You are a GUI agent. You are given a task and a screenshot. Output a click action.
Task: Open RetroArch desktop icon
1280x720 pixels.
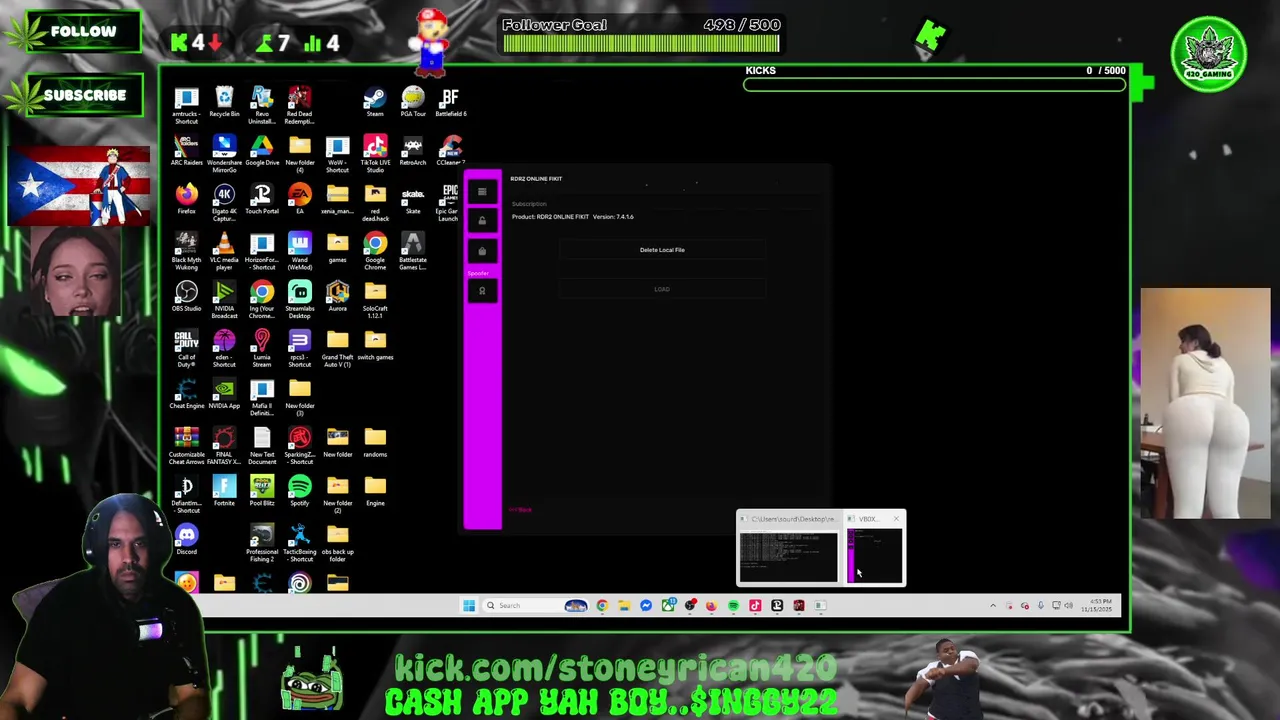click(413, 152)
